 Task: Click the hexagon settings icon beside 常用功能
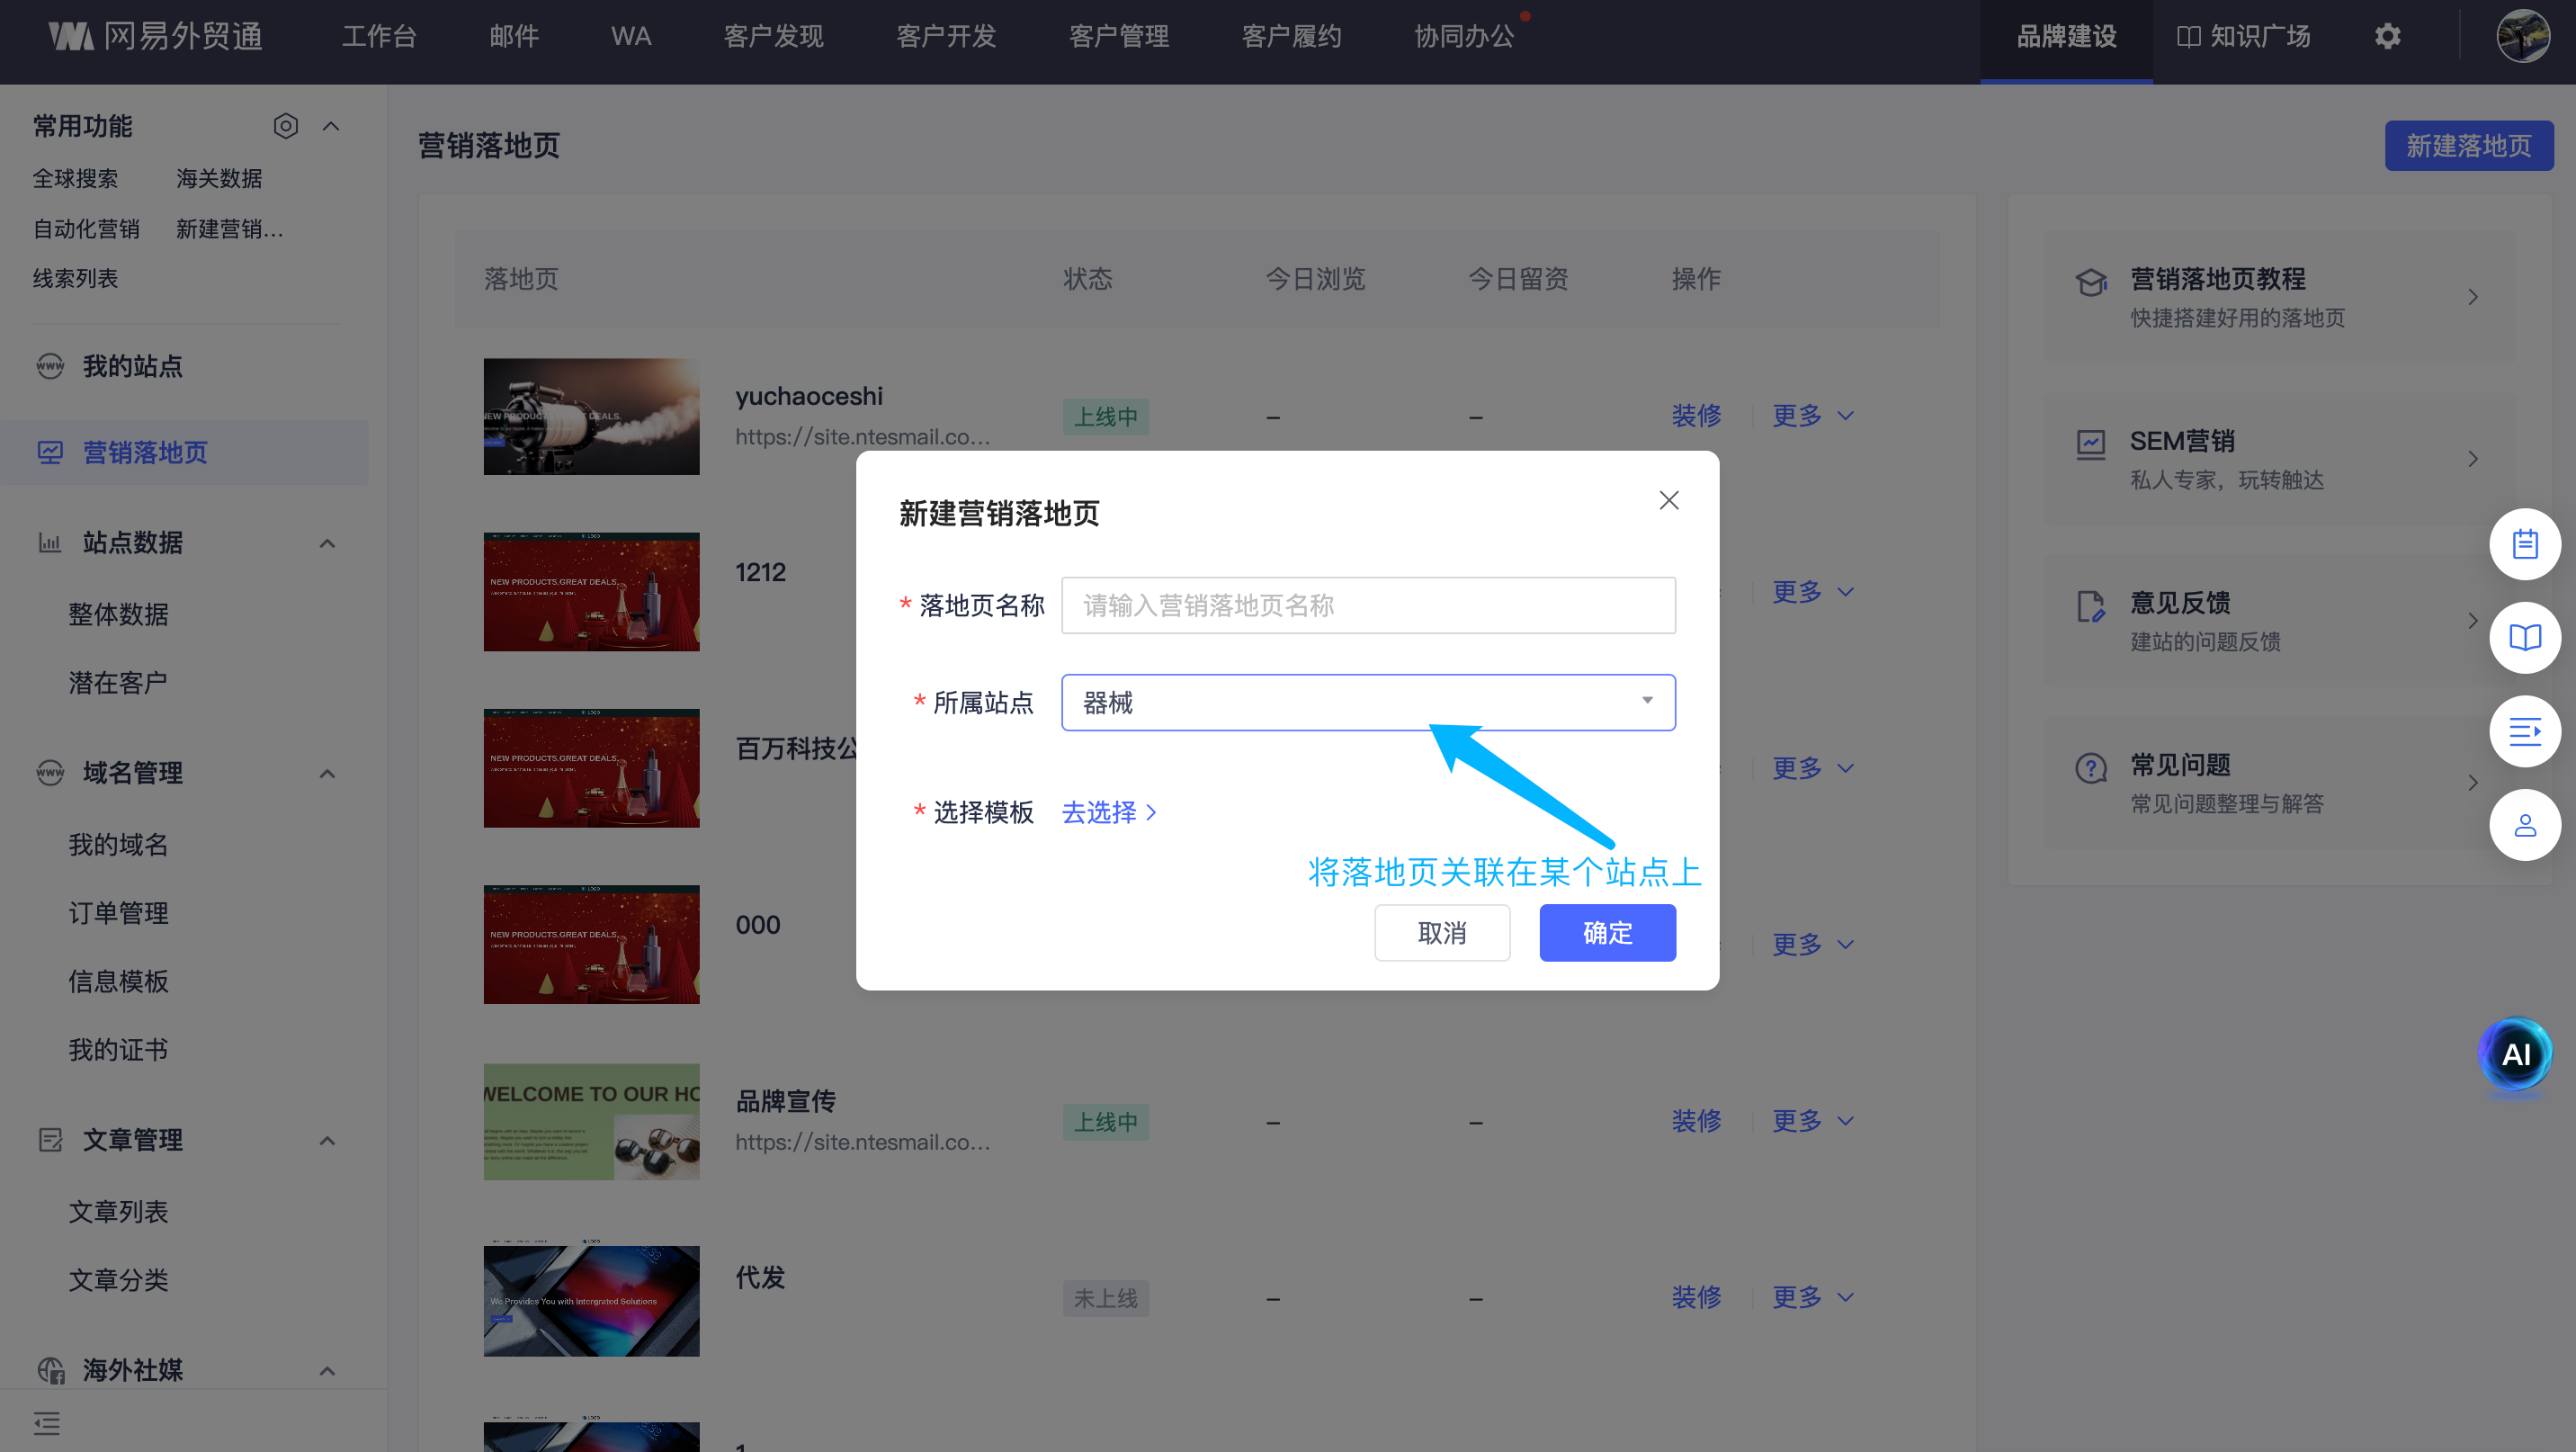[x=285, y=126]
